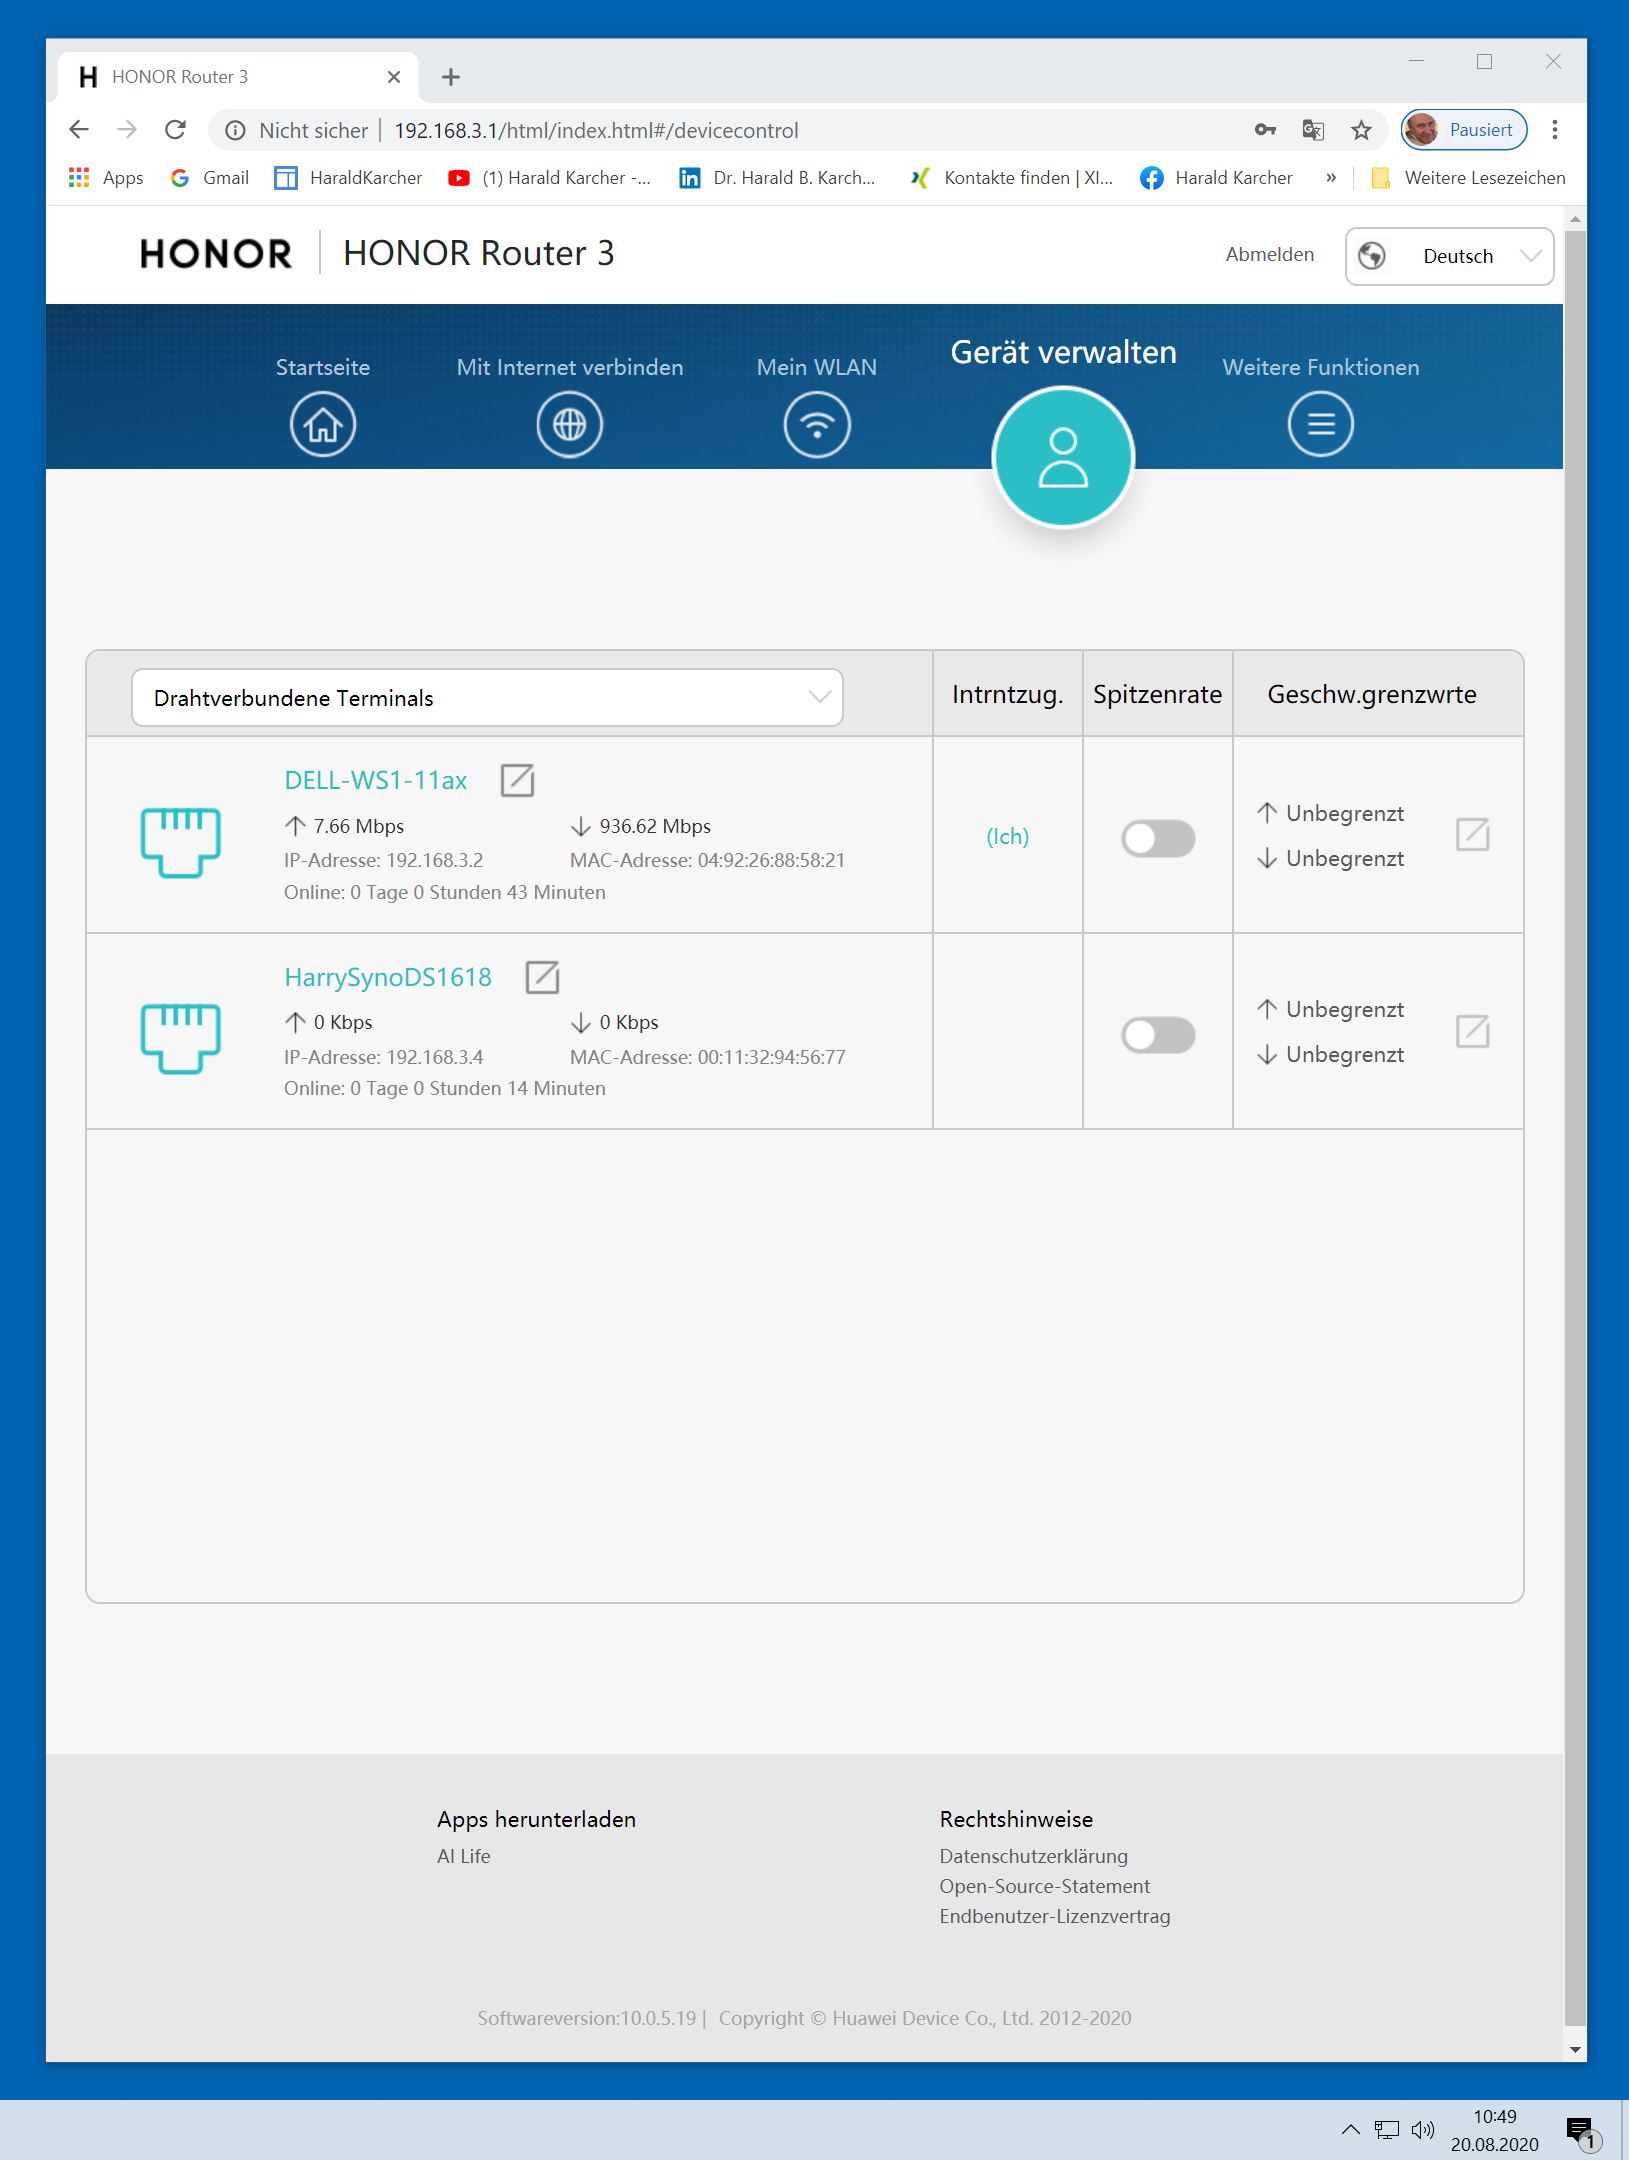Screen dimensions: 1629x2160
Task: Open the Deutsch language dropdown
Action: 1449,256
